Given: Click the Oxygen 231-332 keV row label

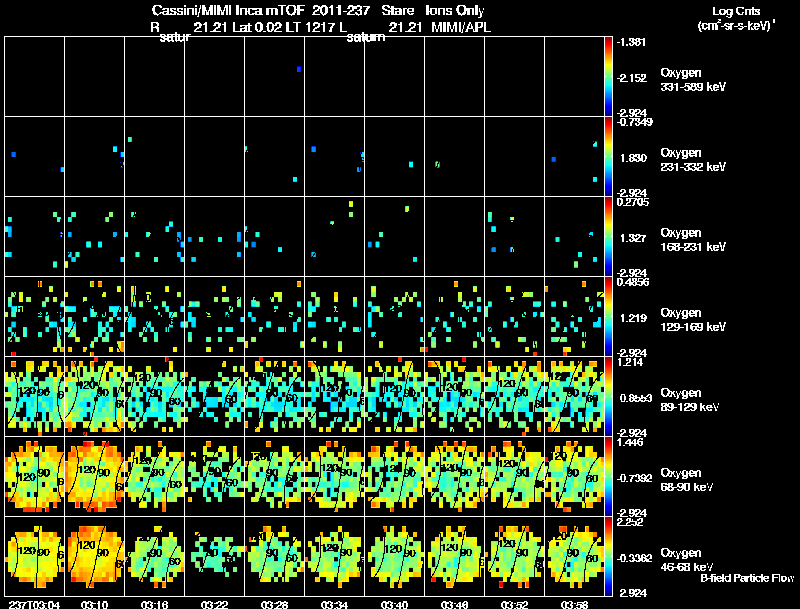Looking at the screenshot, I should [693, 160].
